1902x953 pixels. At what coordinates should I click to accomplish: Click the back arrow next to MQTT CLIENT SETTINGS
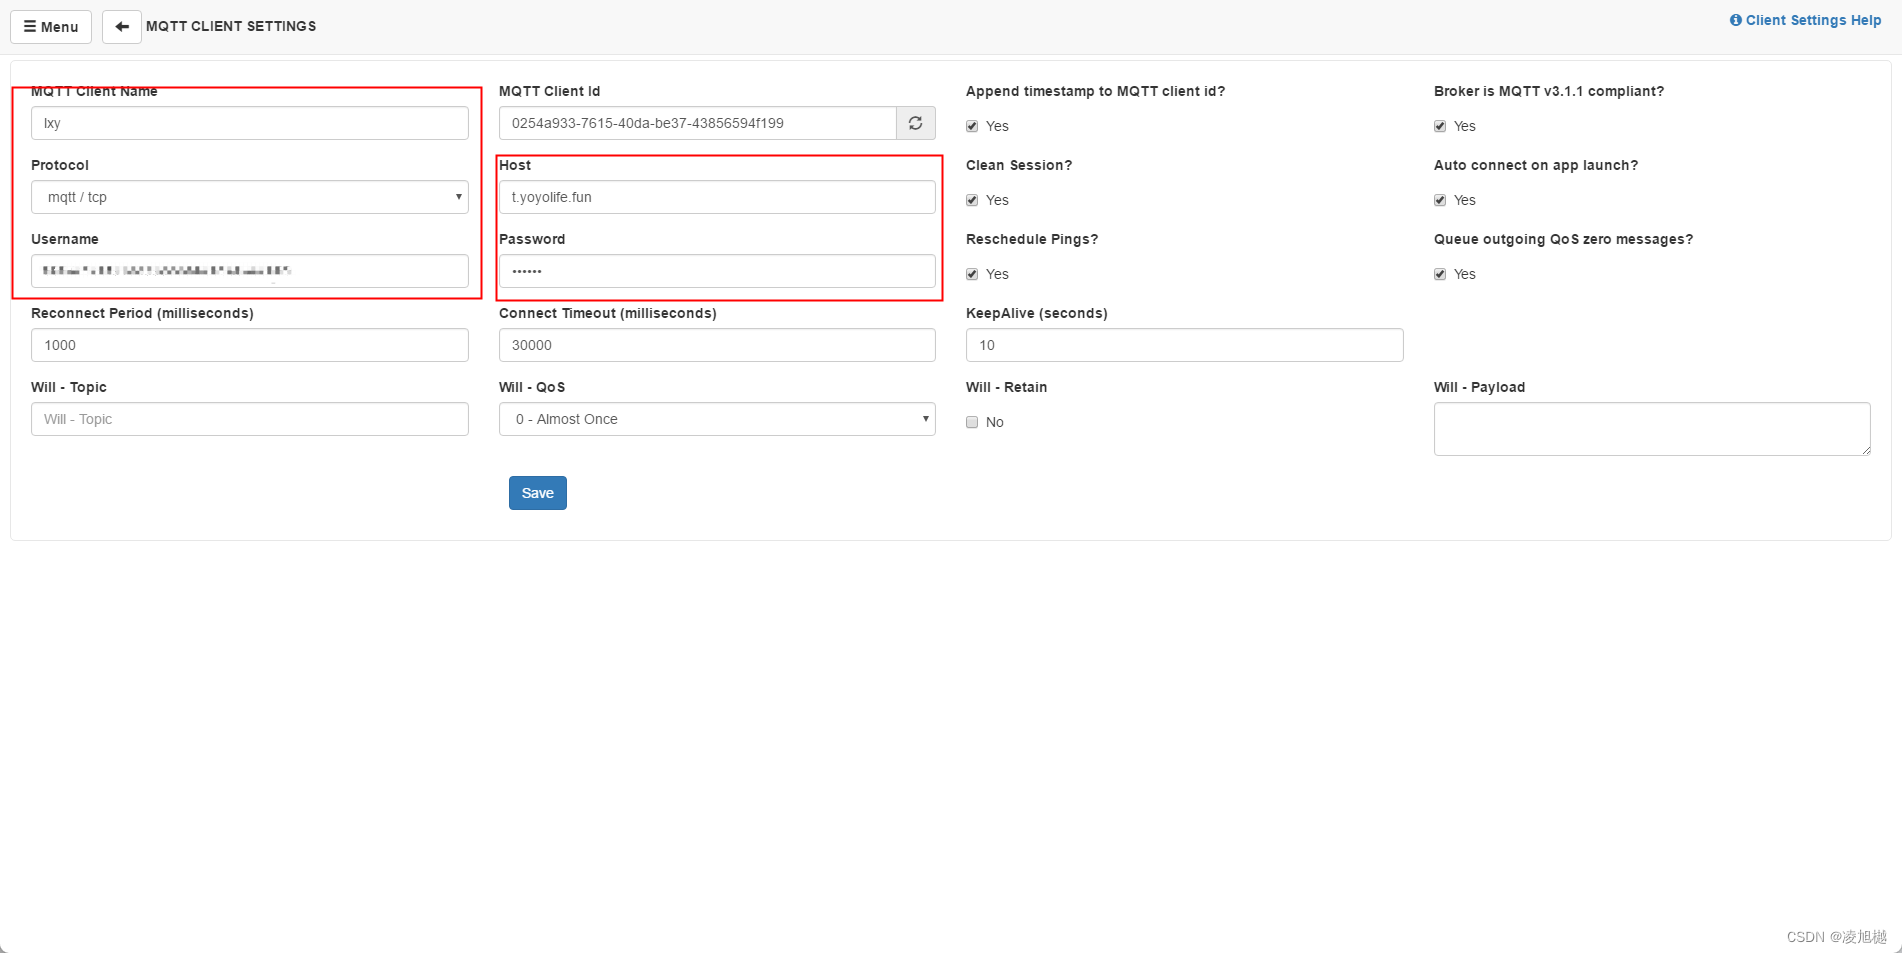point(121,27)
